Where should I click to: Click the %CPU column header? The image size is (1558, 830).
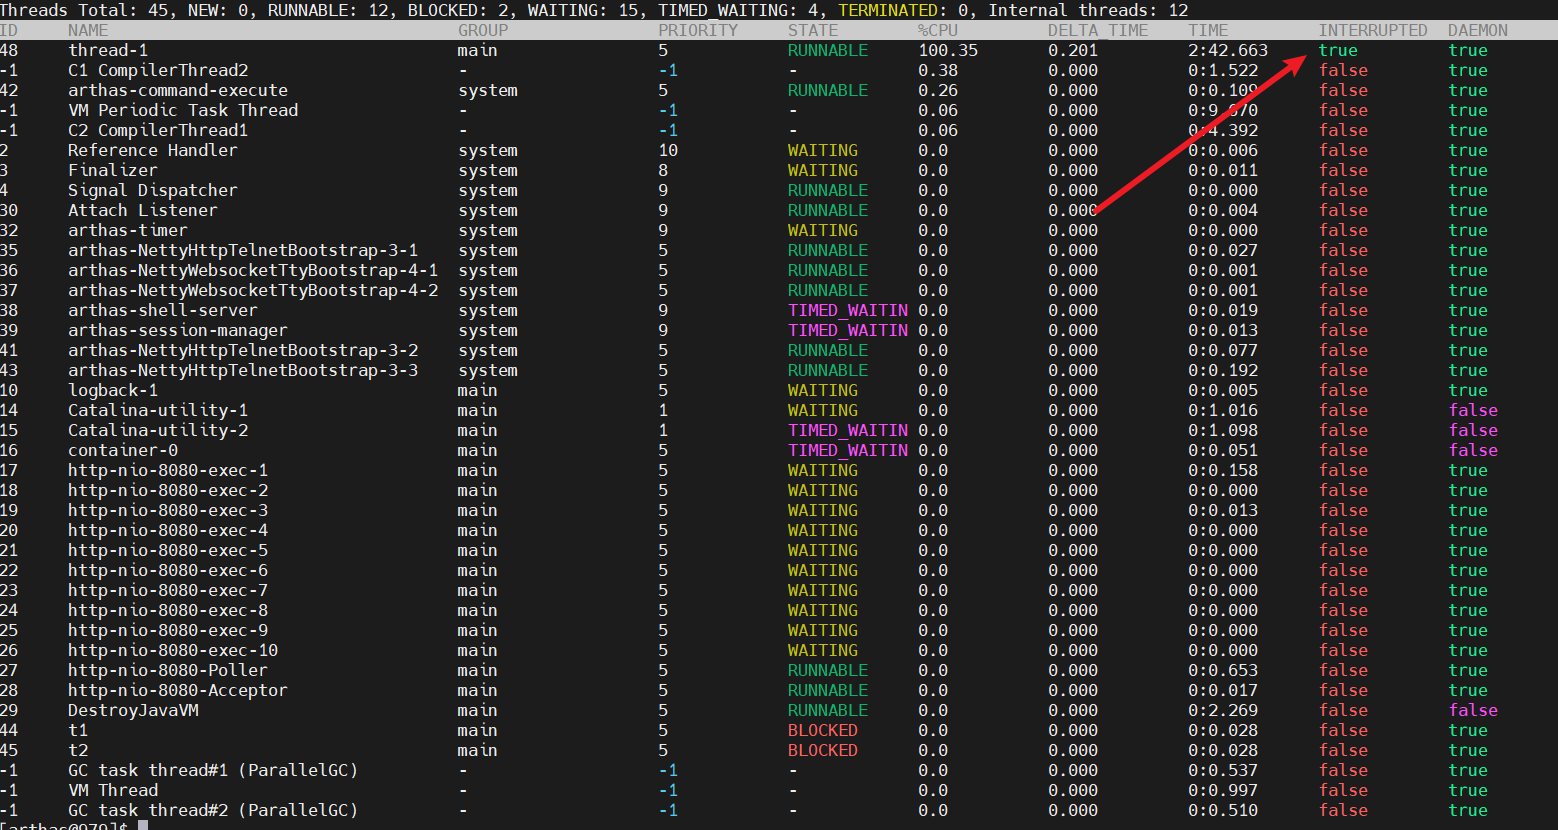[937, 30]
